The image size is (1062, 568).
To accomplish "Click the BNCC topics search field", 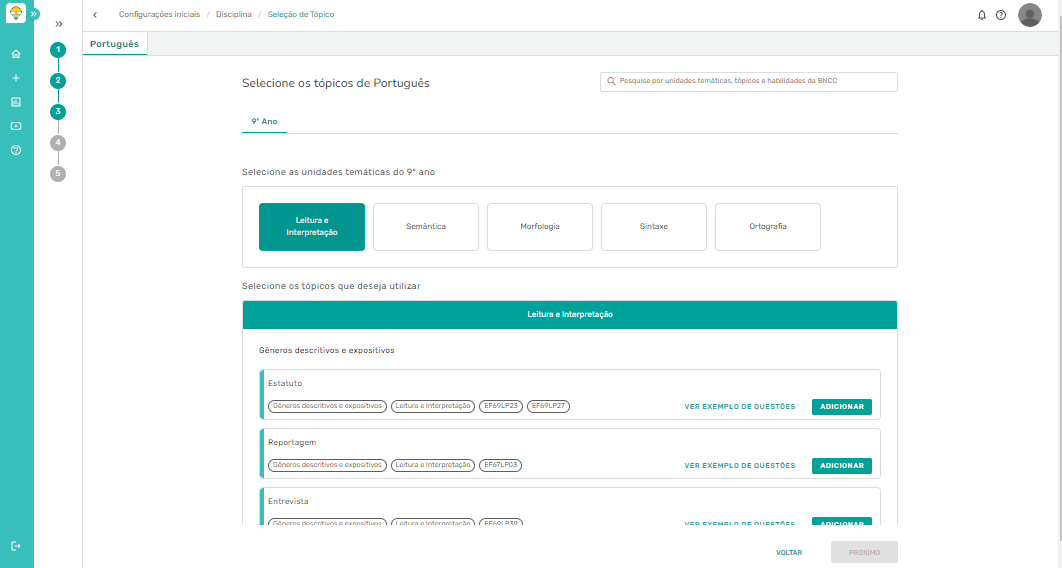I will pos(749,82).
